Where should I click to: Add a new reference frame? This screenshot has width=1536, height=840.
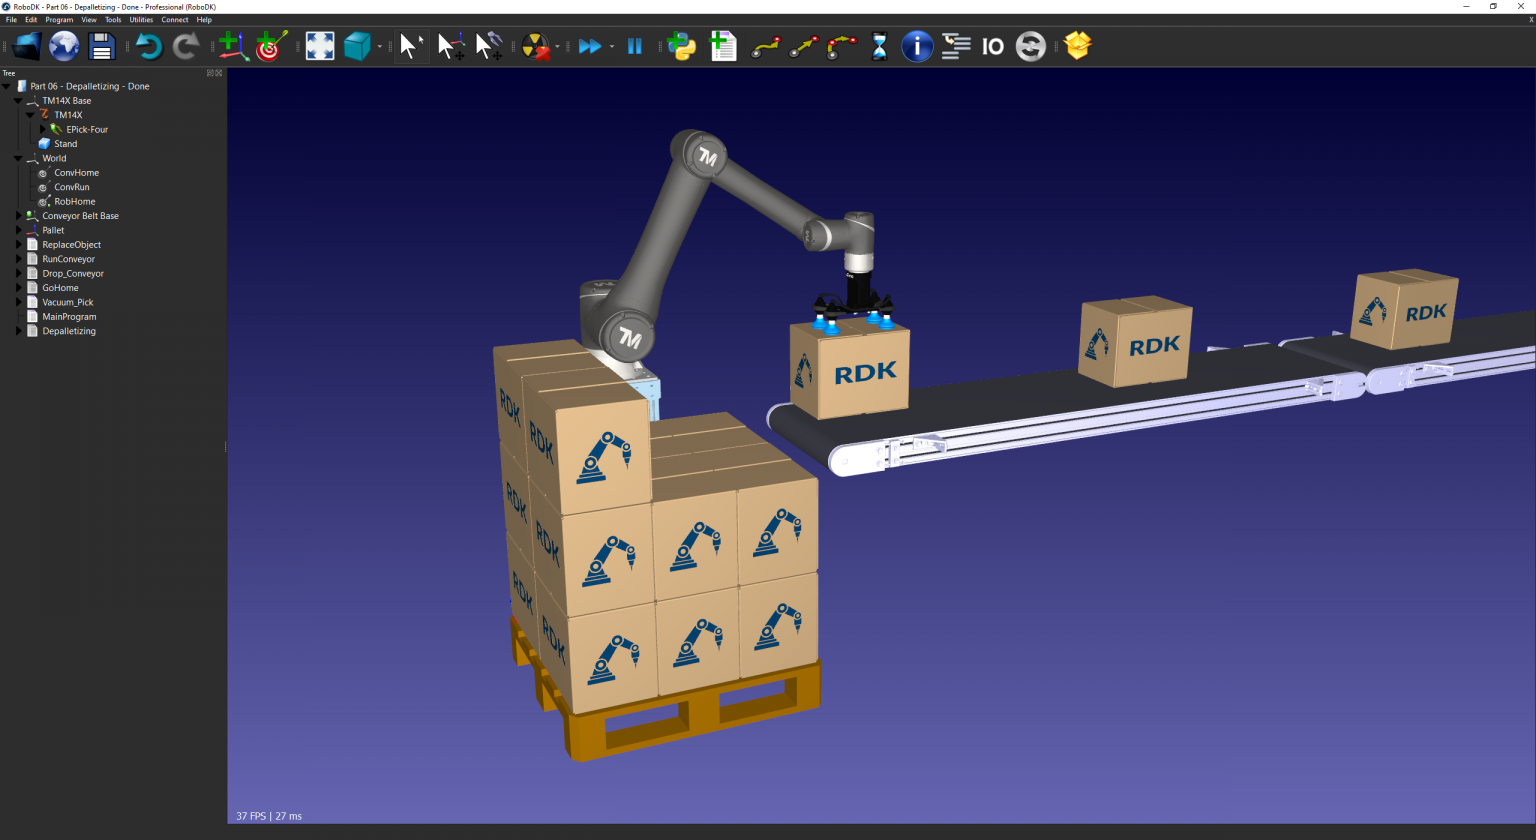(x=232, y=46)
